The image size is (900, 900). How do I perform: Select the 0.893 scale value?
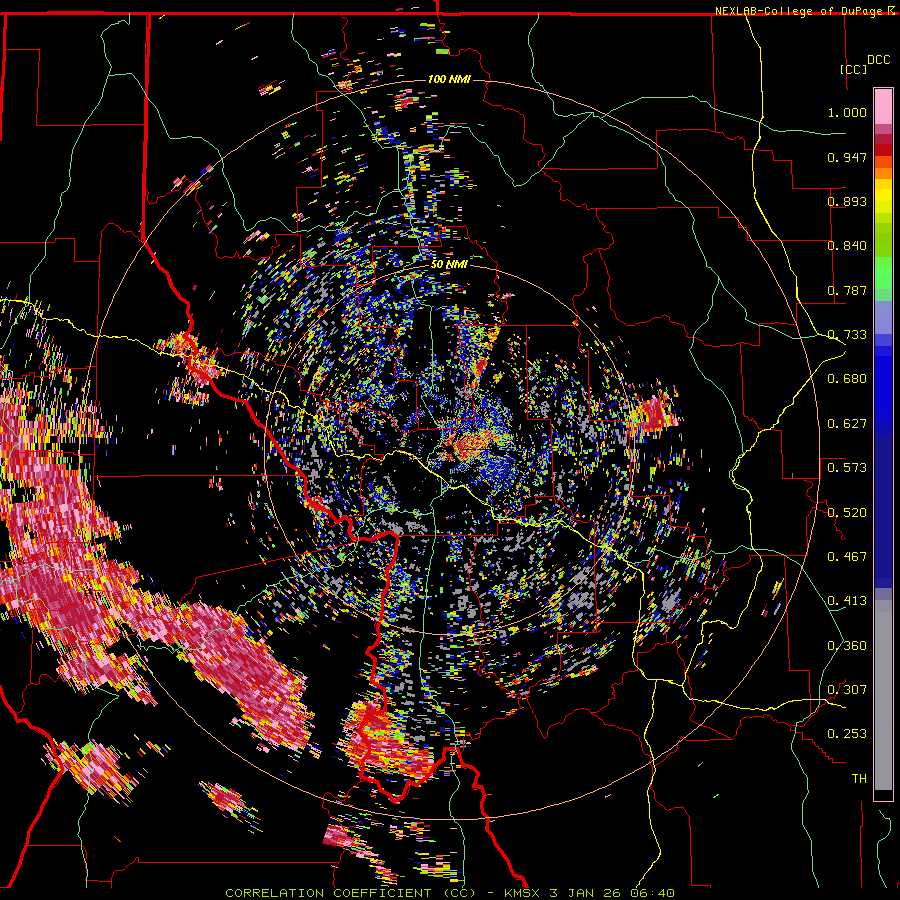847,201
